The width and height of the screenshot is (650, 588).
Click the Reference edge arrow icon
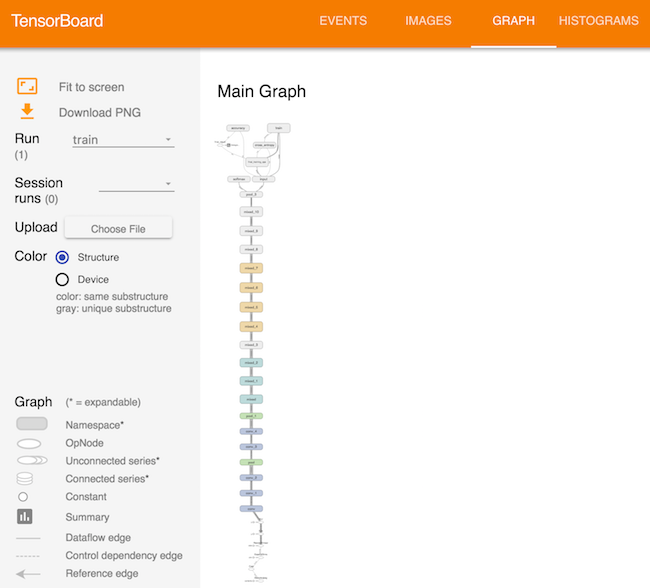[28, 574]
